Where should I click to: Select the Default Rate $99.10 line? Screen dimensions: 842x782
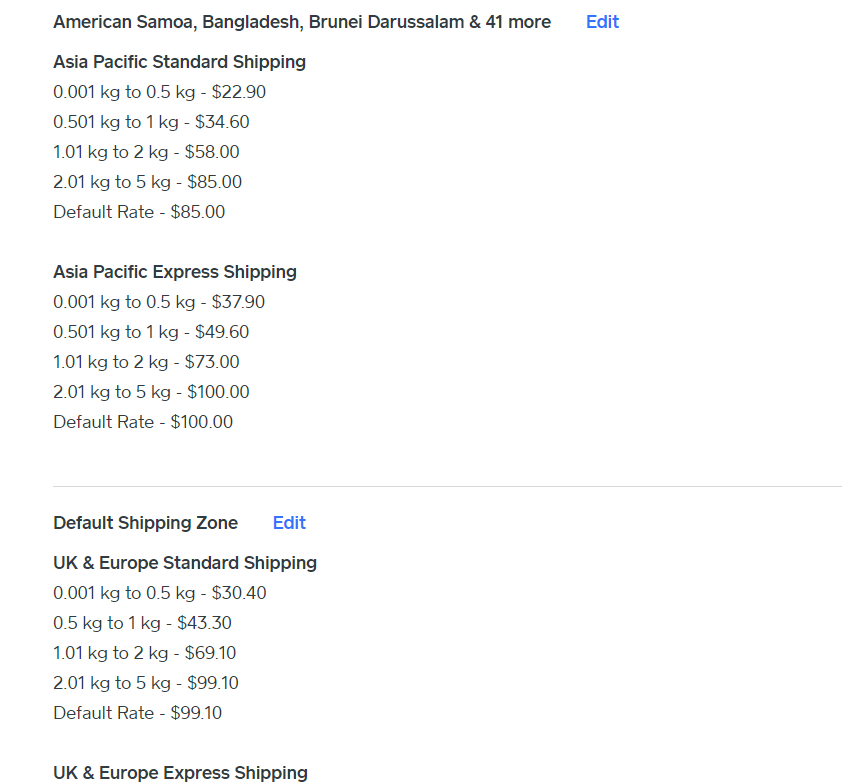click(137, 713)
